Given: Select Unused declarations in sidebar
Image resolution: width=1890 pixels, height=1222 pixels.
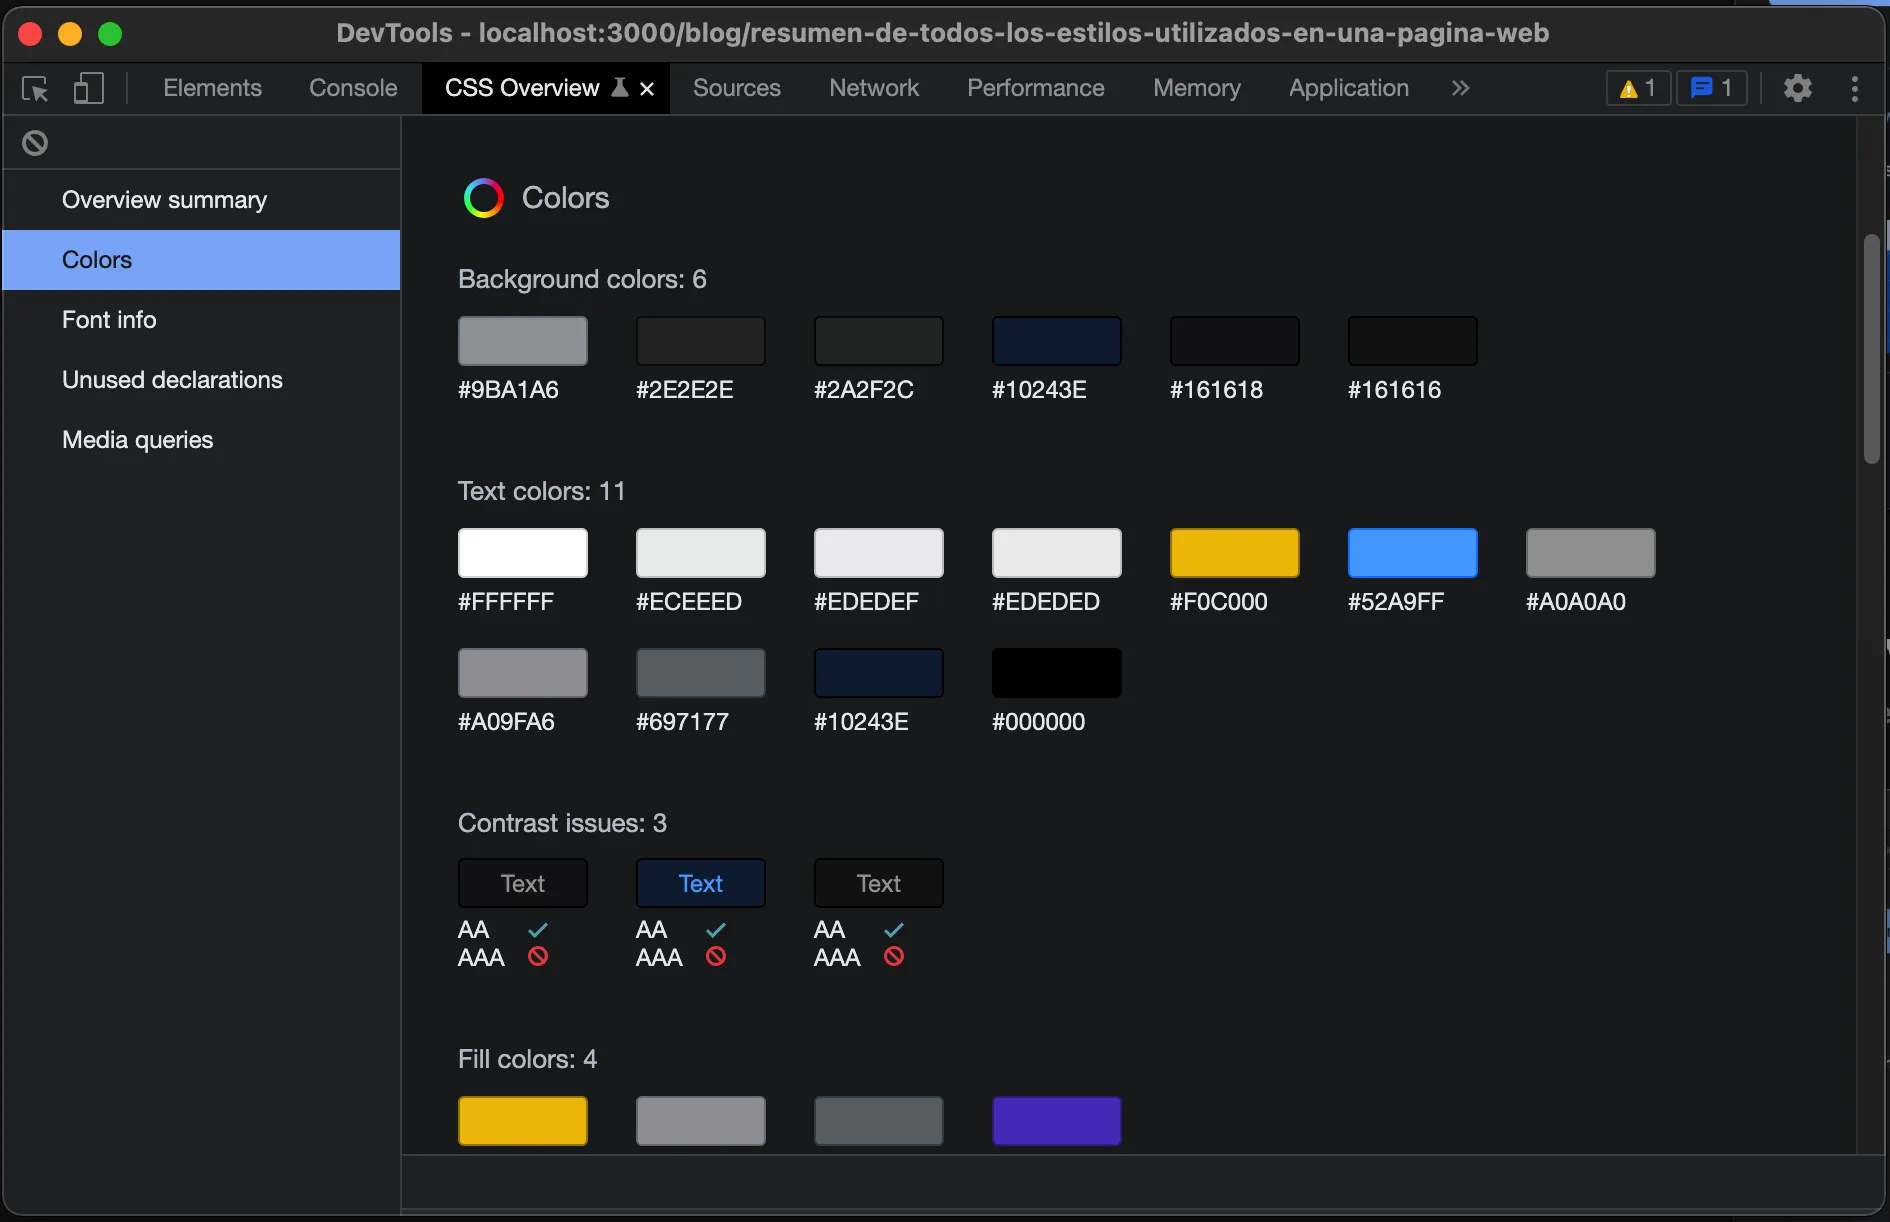Looking at the screenshot, I should click(x=172, y=380).
